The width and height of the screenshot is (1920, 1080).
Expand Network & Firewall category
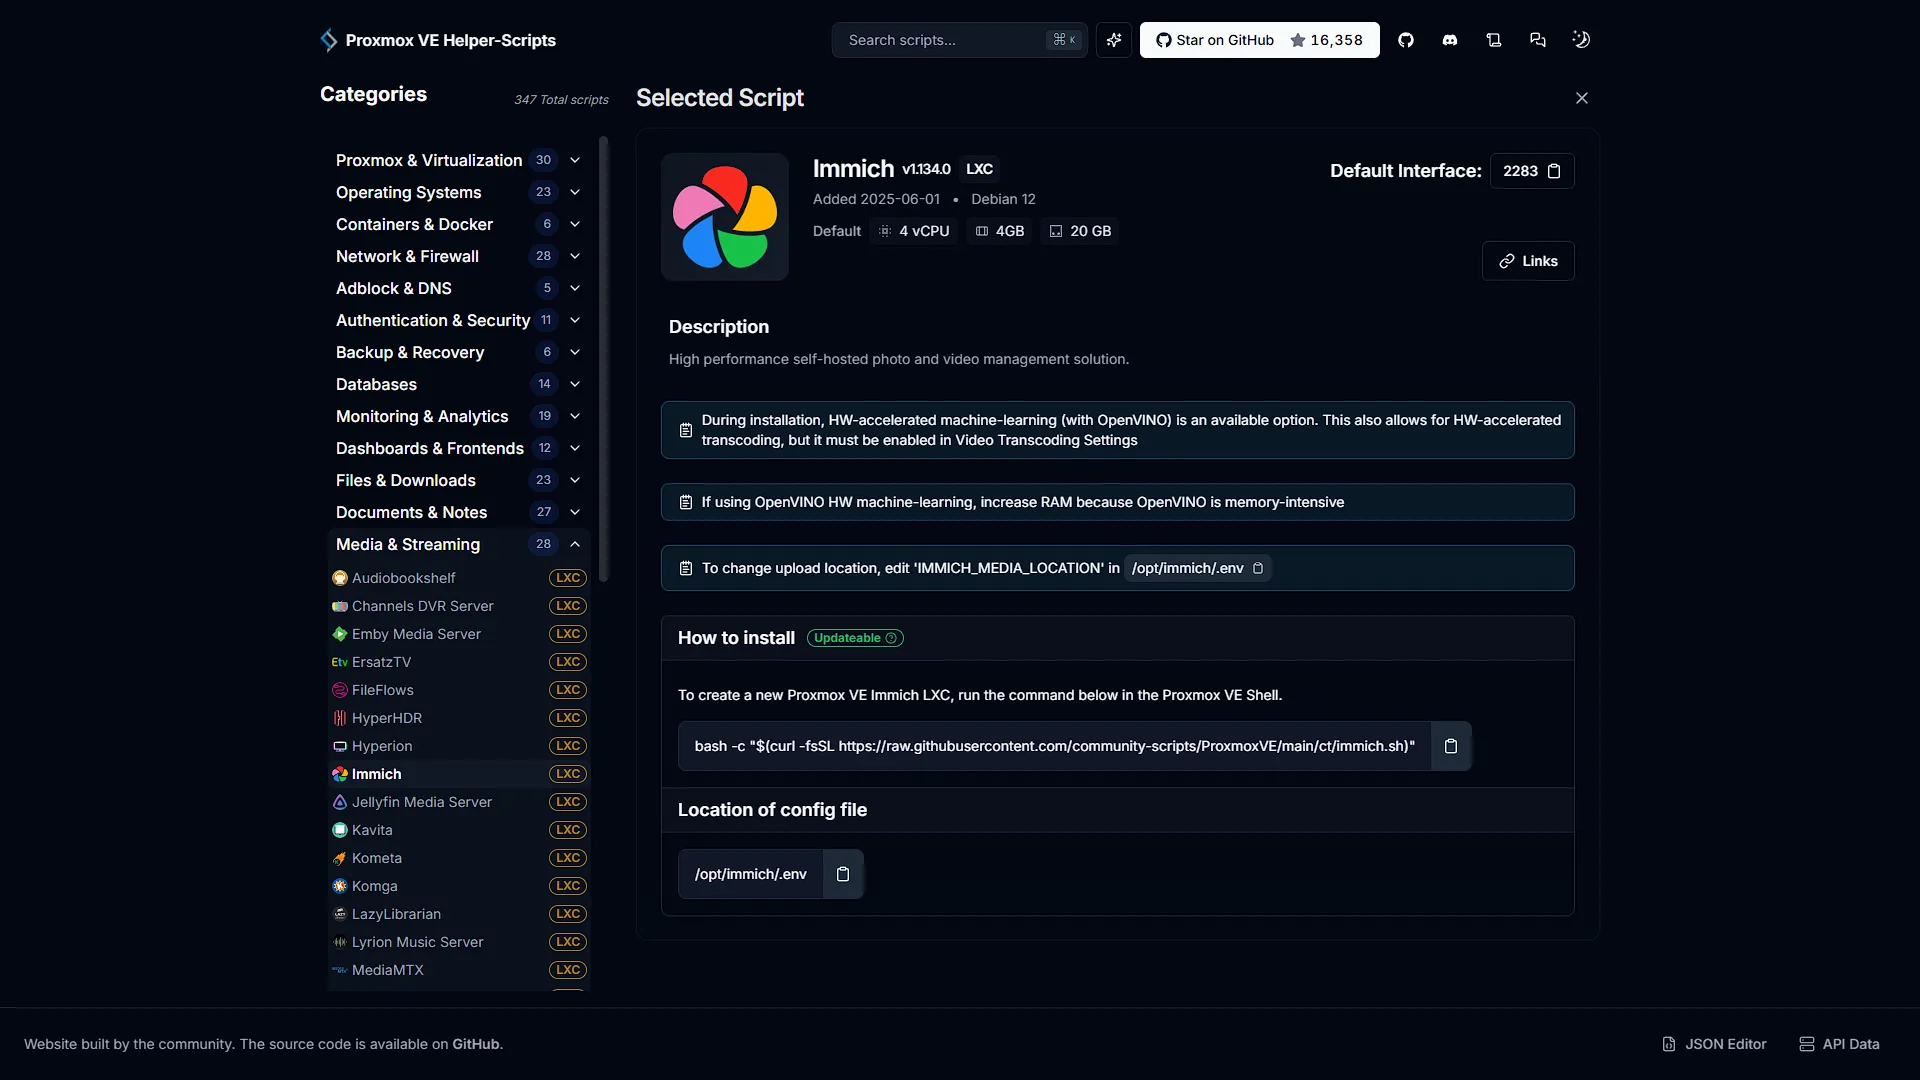point(459,256)
